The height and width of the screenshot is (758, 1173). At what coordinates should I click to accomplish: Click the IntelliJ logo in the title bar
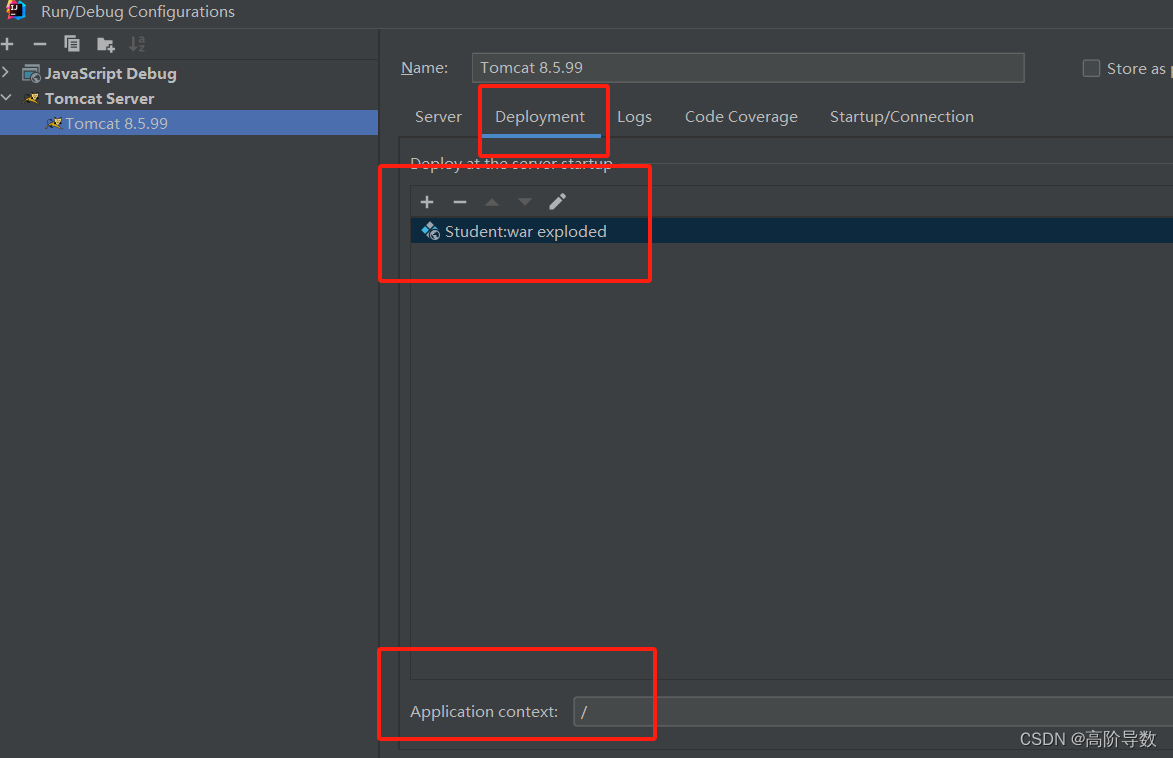[16, 10]
